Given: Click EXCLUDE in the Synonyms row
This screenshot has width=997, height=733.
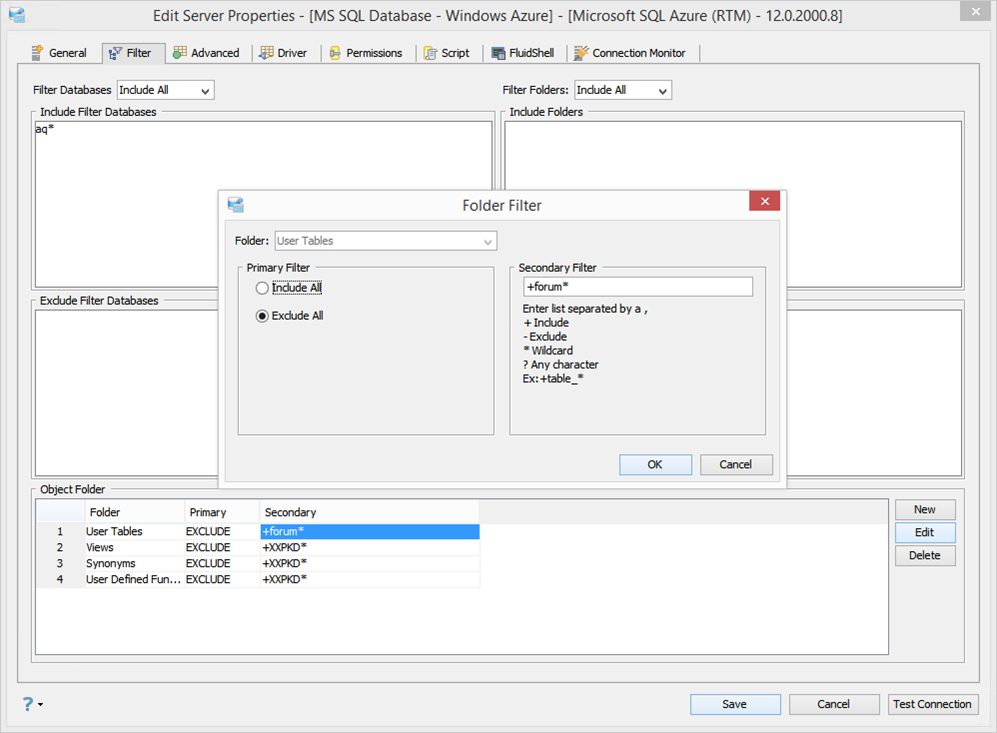Looking at the screenshot, I should tap(222, 563).
